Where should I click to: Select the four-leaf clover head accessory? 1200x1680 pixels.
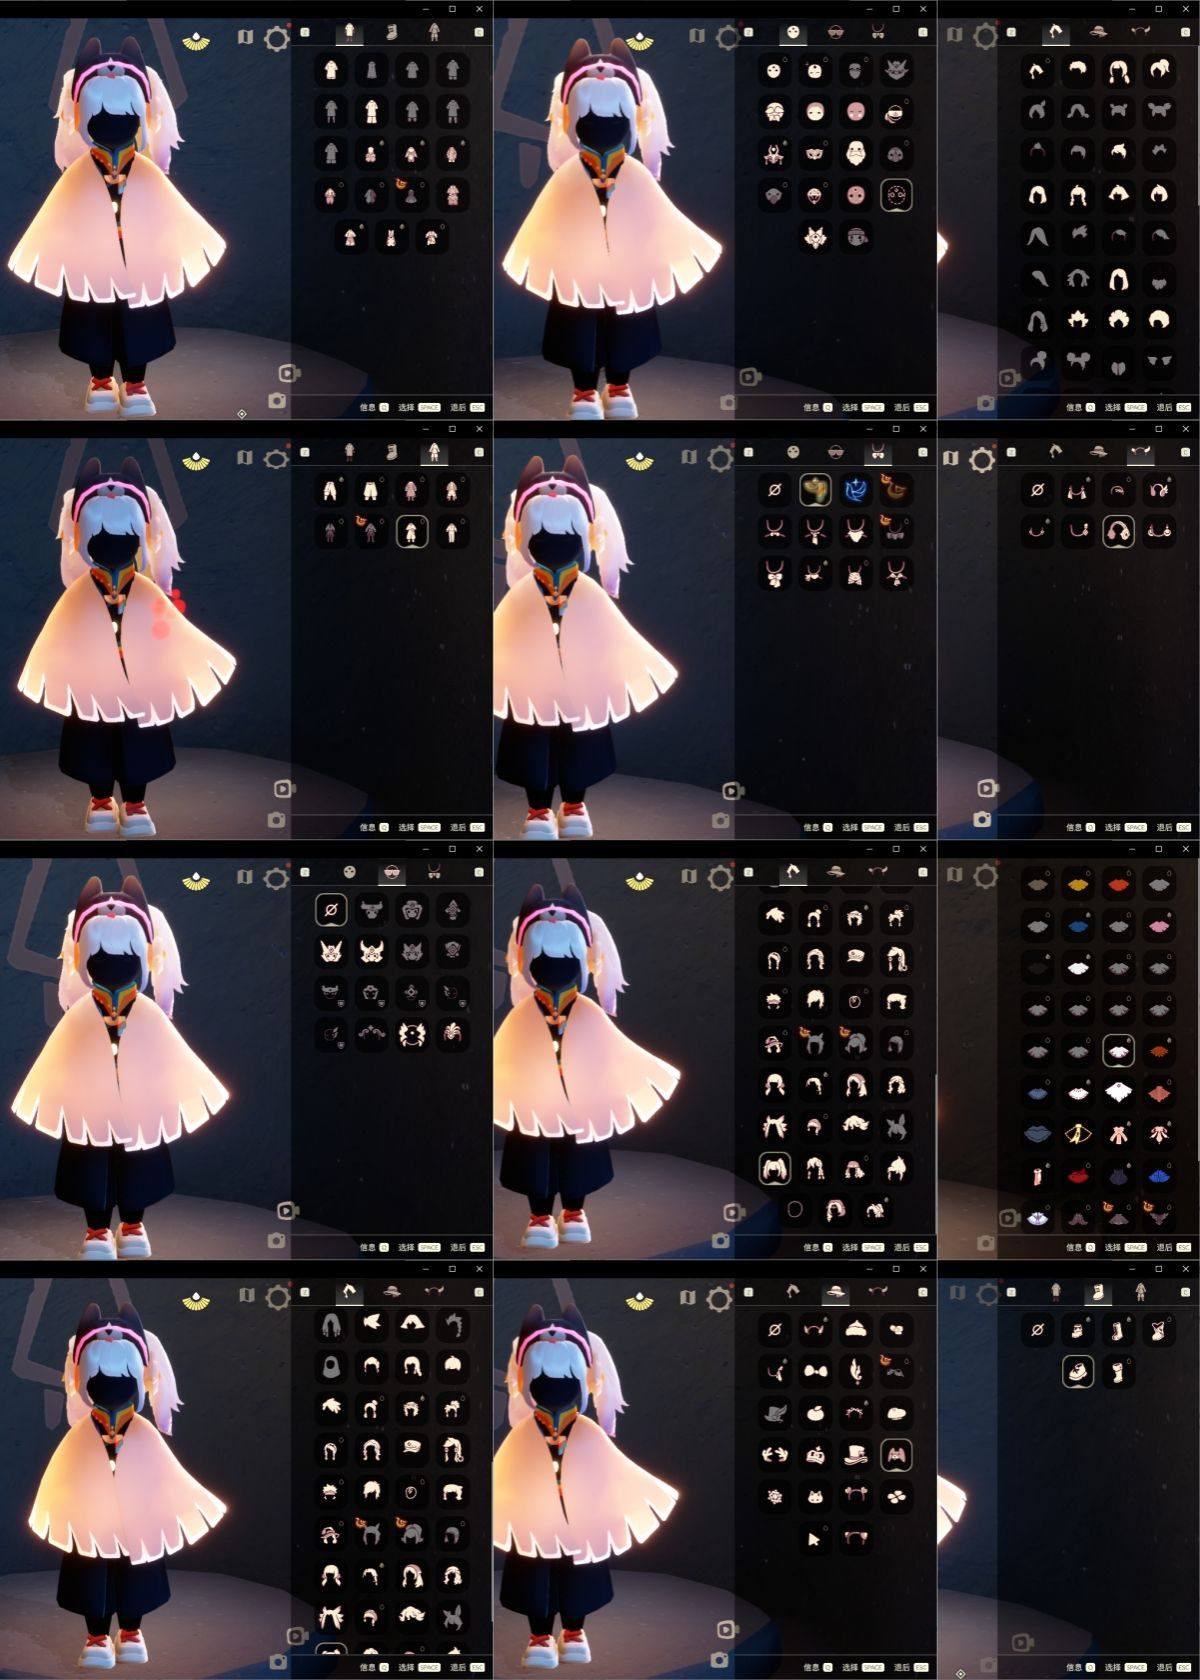pos(896,1497)
